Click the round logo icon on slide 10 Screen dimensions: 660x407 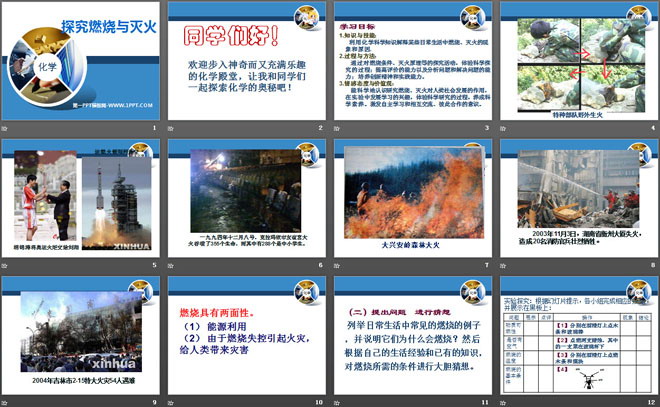pos(311,290)
